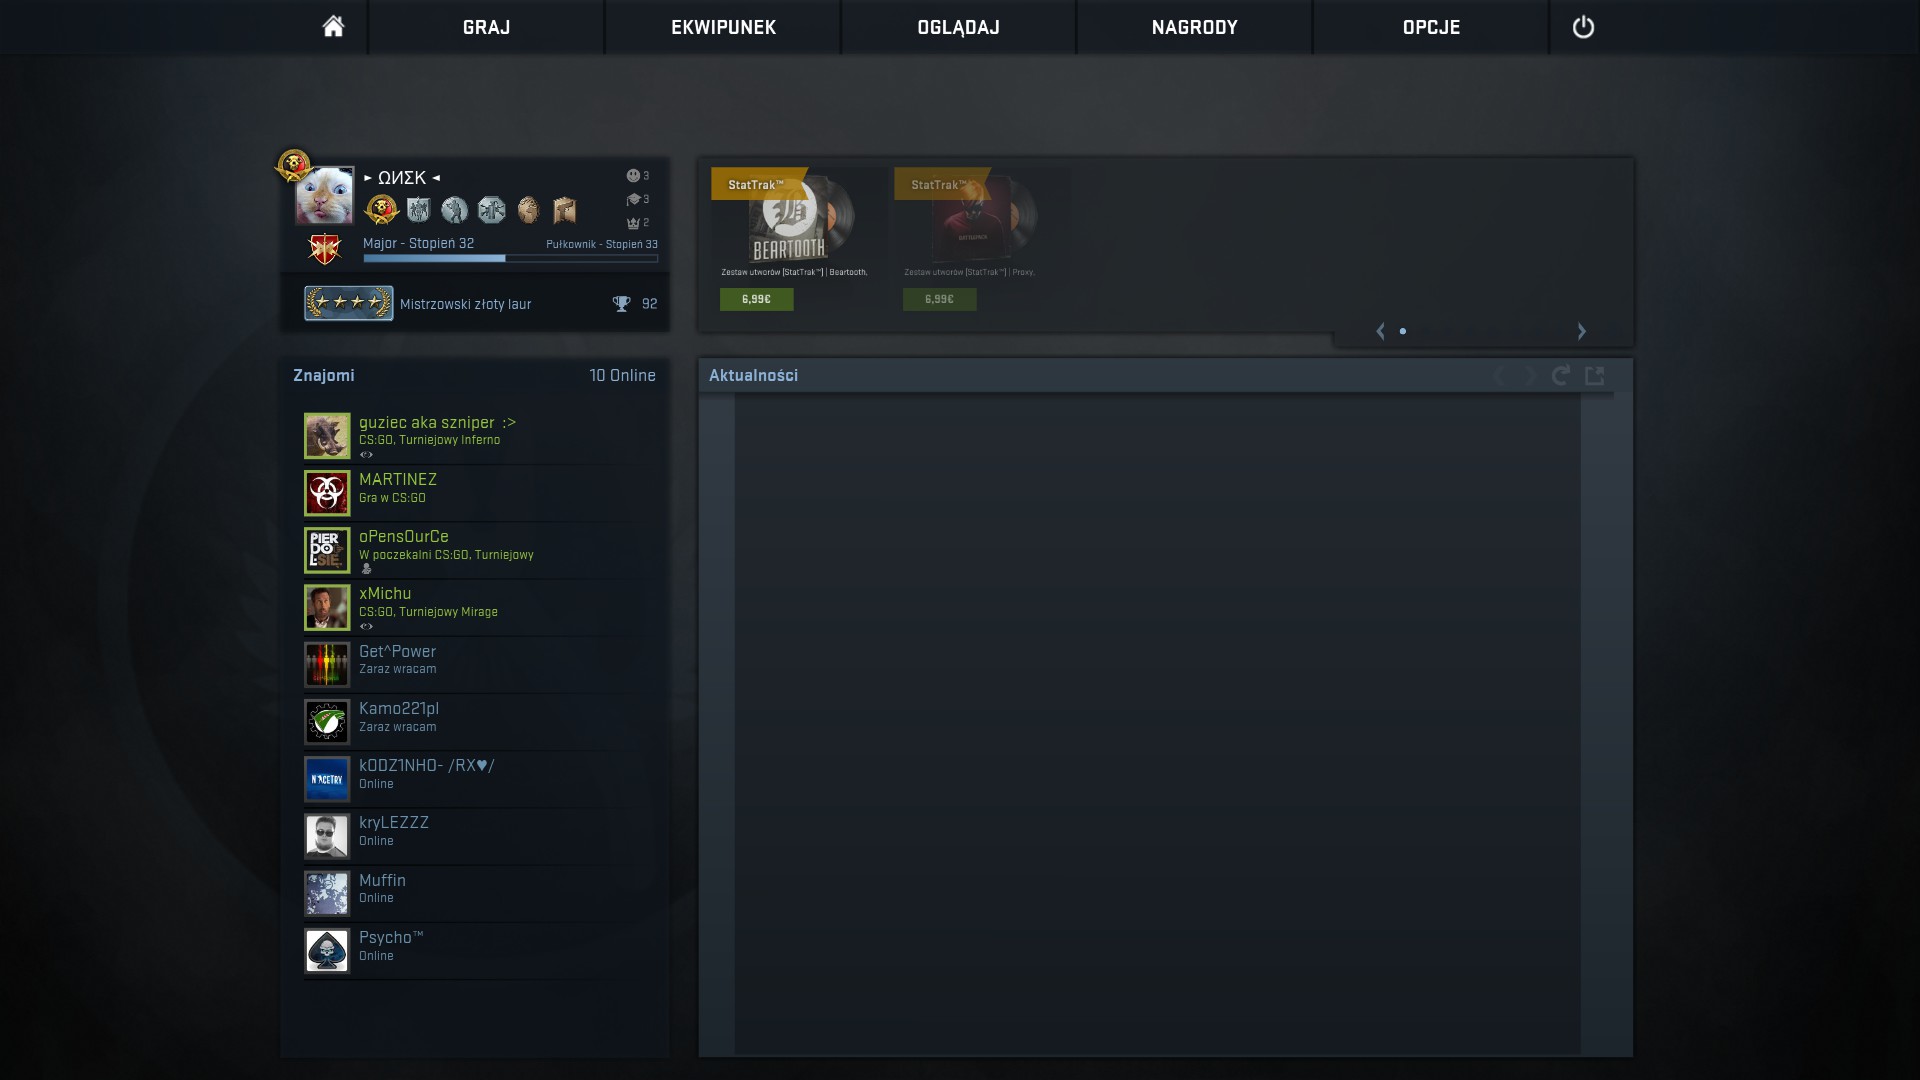Click spectate eye icon under guziec aka szniper
The height and width of the screenshot is (1080, 1920).
click(x=366, y=455)
